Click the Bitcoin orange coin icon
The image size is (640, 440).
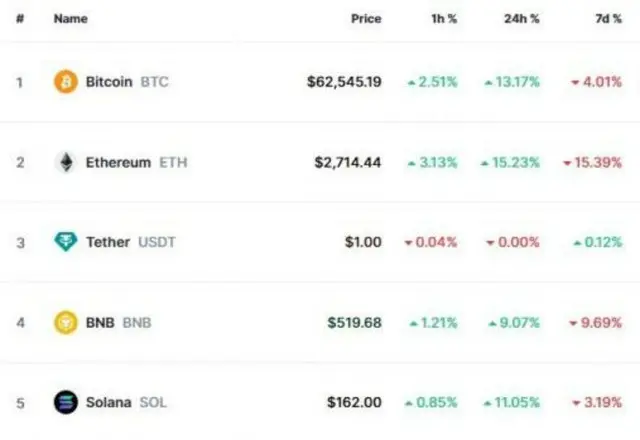66,82
